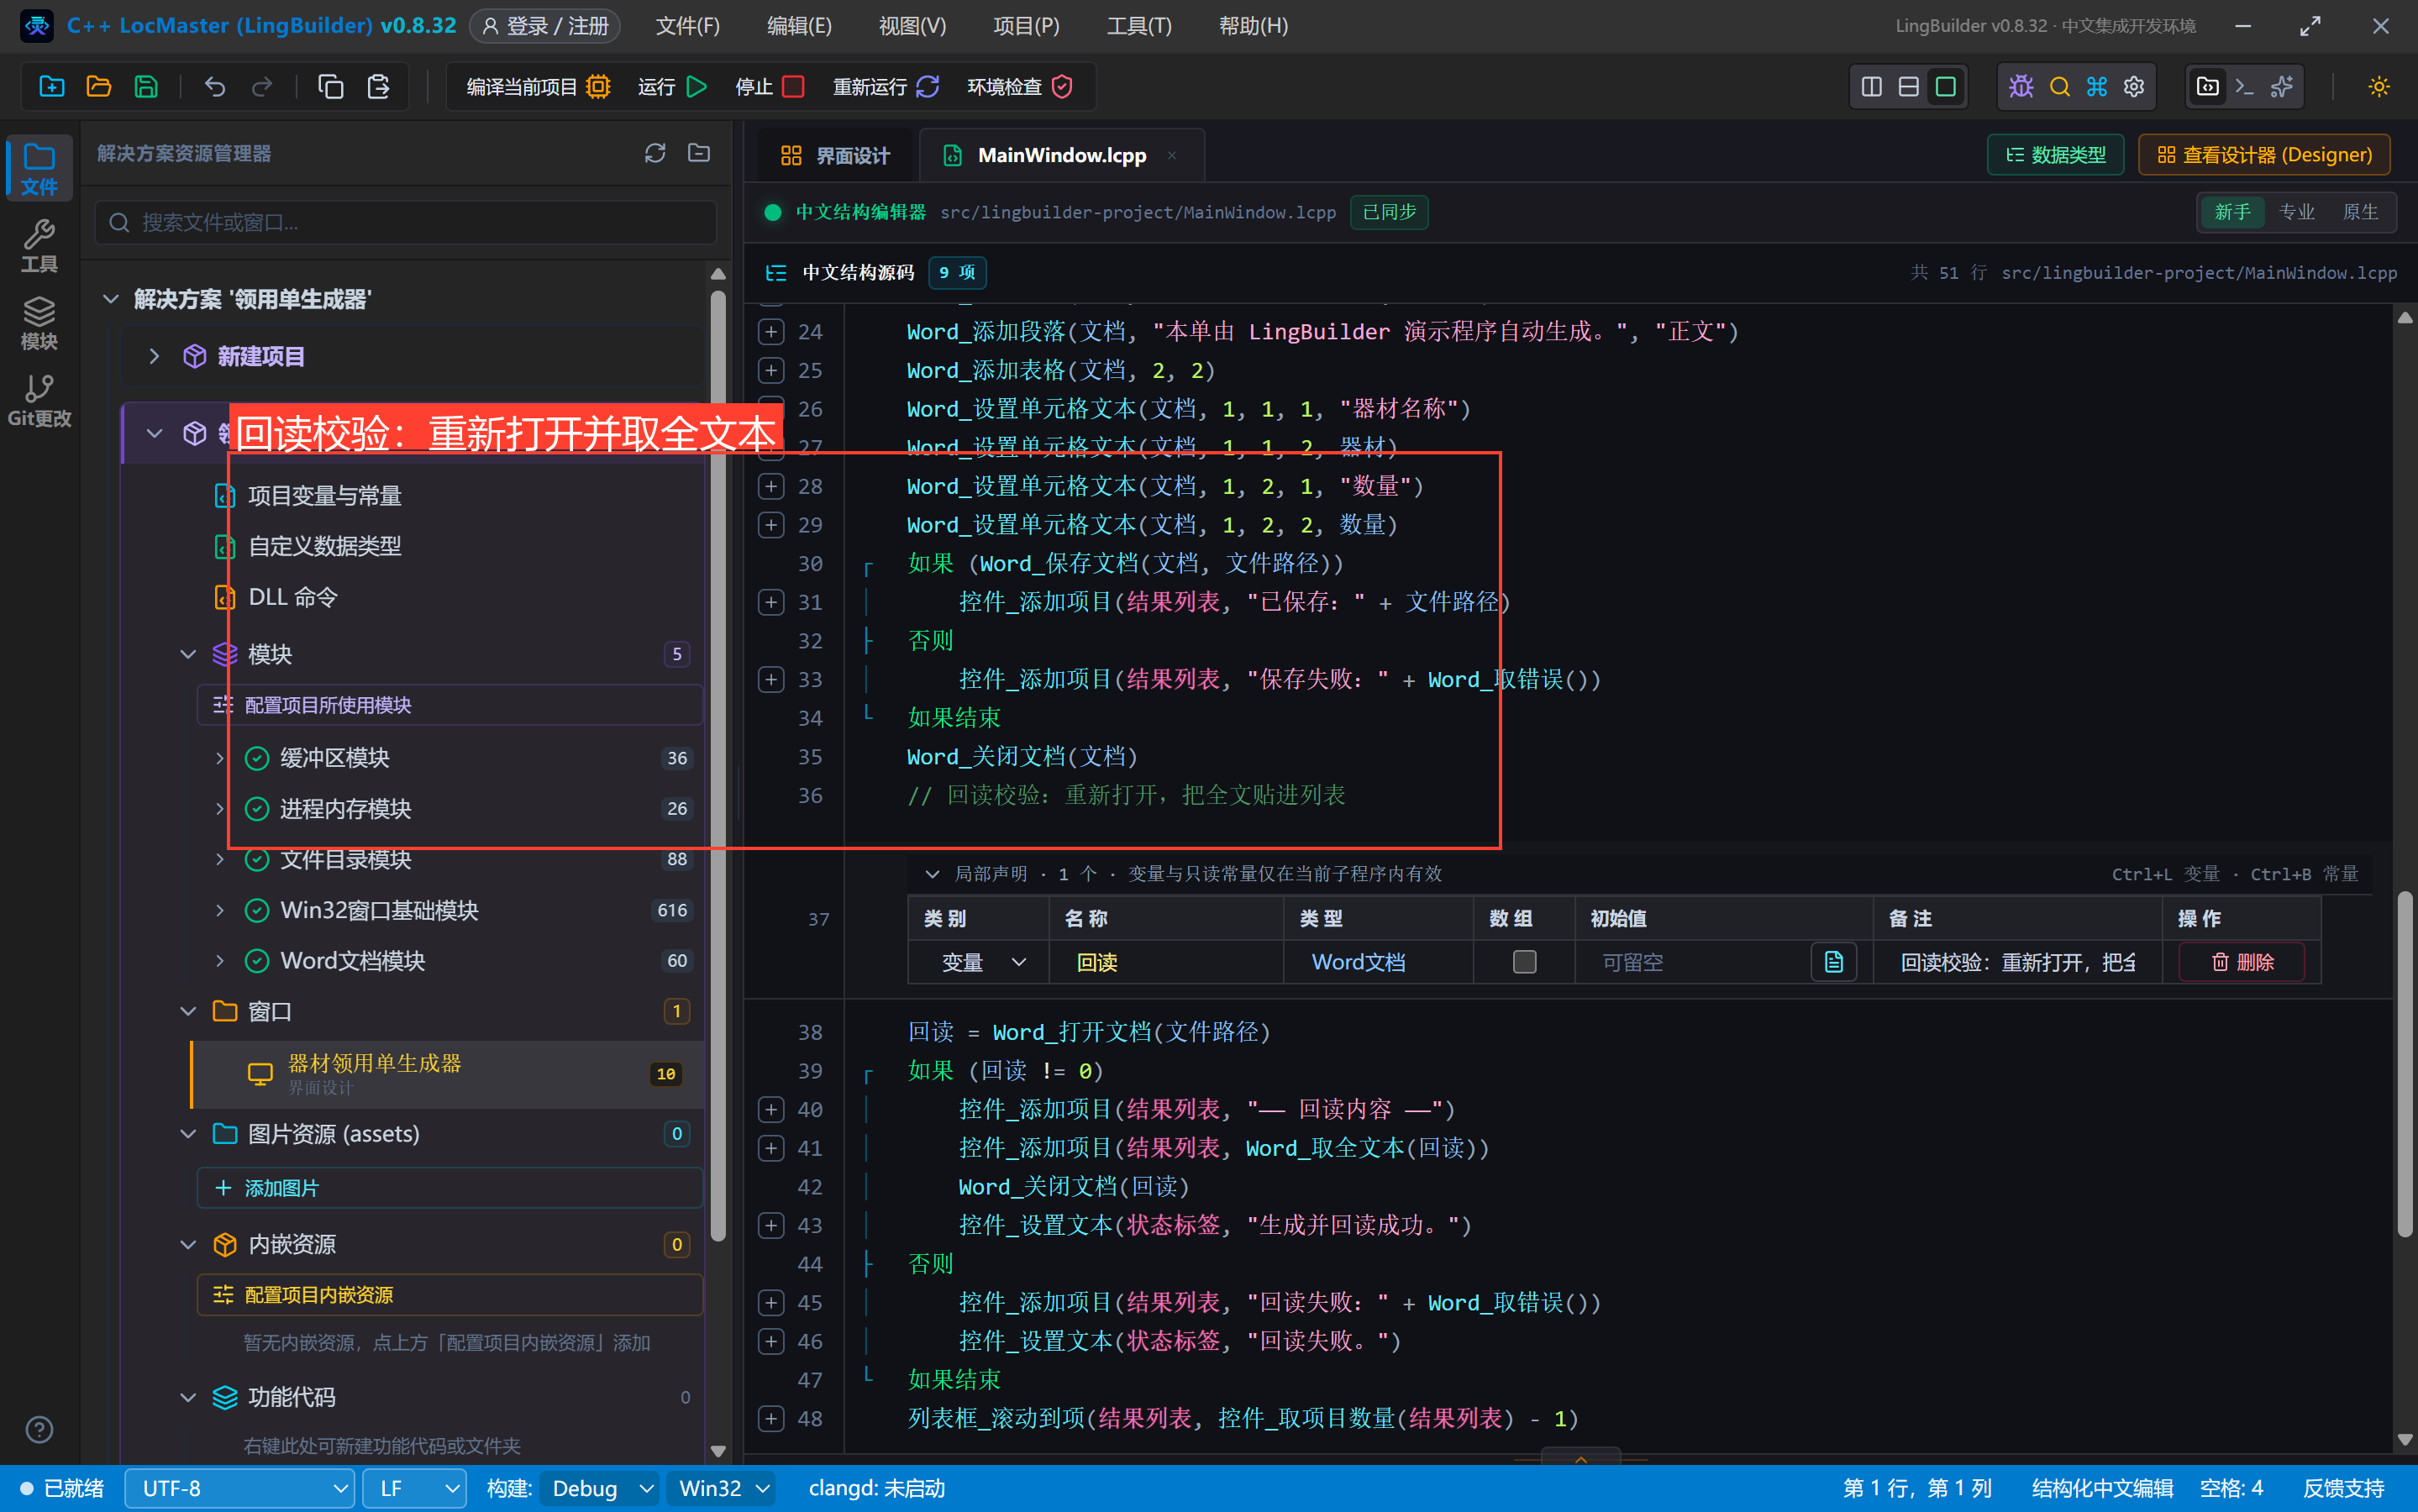Refresh the solution explorer panel
Screen dimensions: 2418x1512
pos(655,153)
